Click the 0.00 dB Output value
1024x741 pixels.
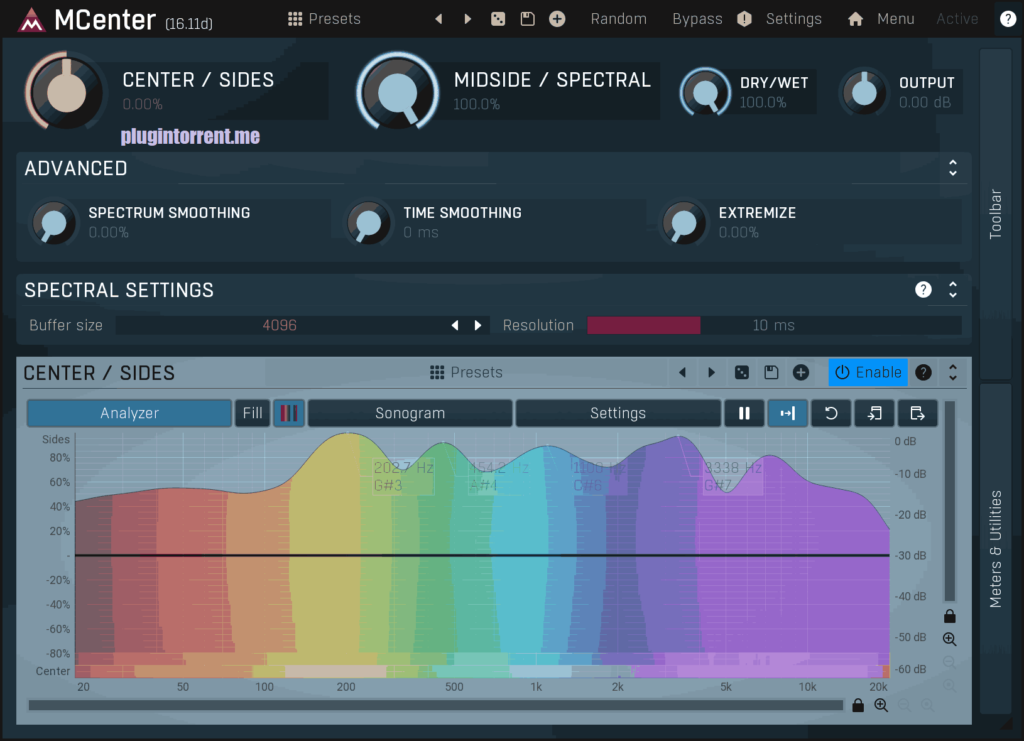(x=925, y=102)
